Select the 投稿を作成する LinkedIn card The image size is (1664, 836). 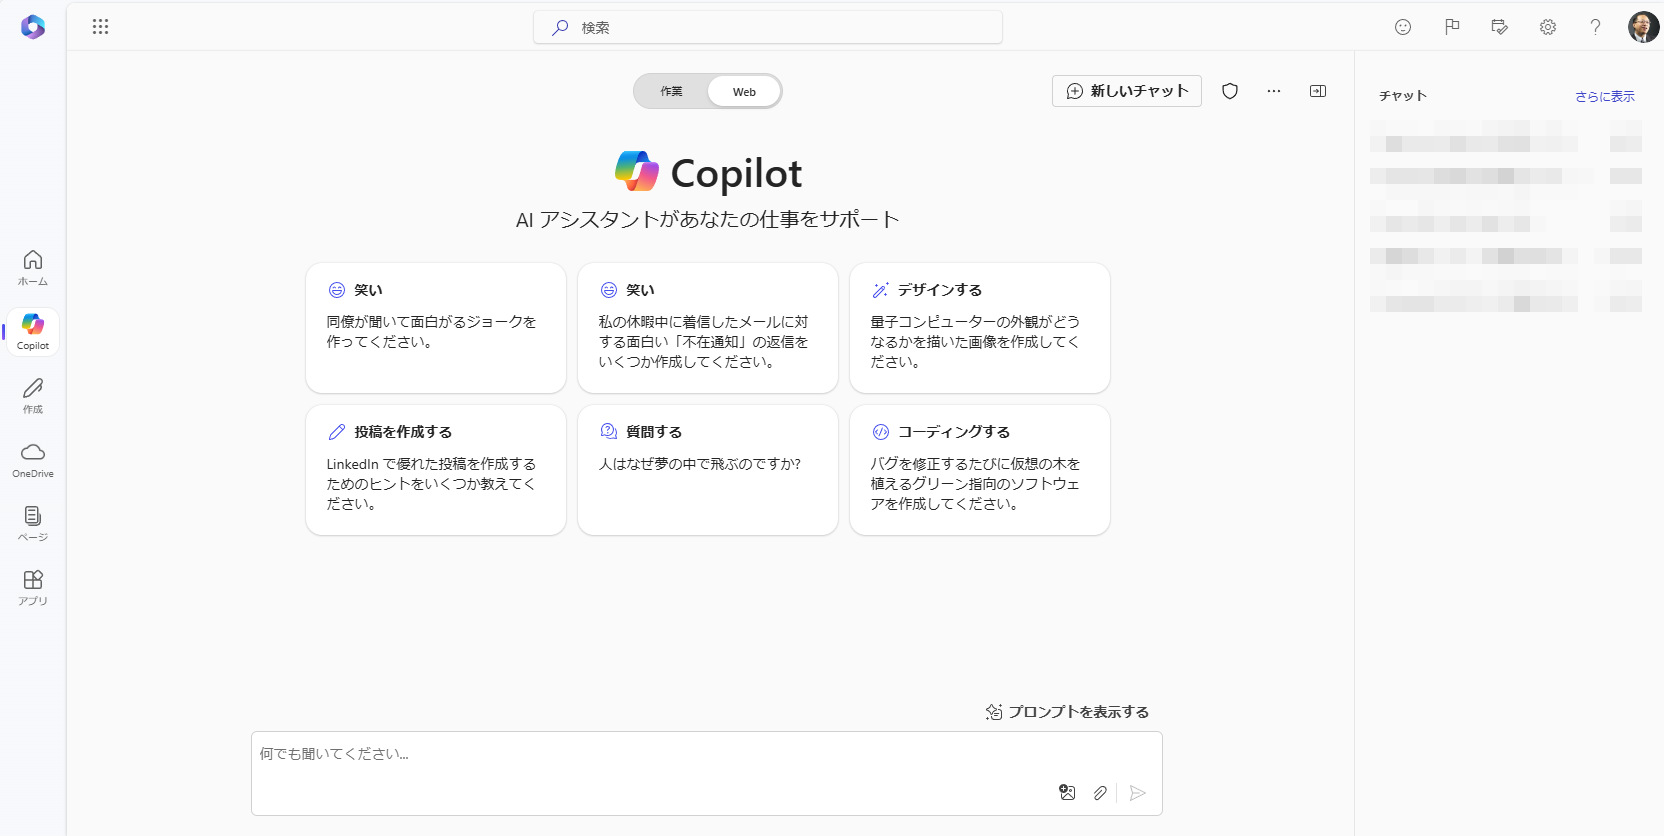436,470
